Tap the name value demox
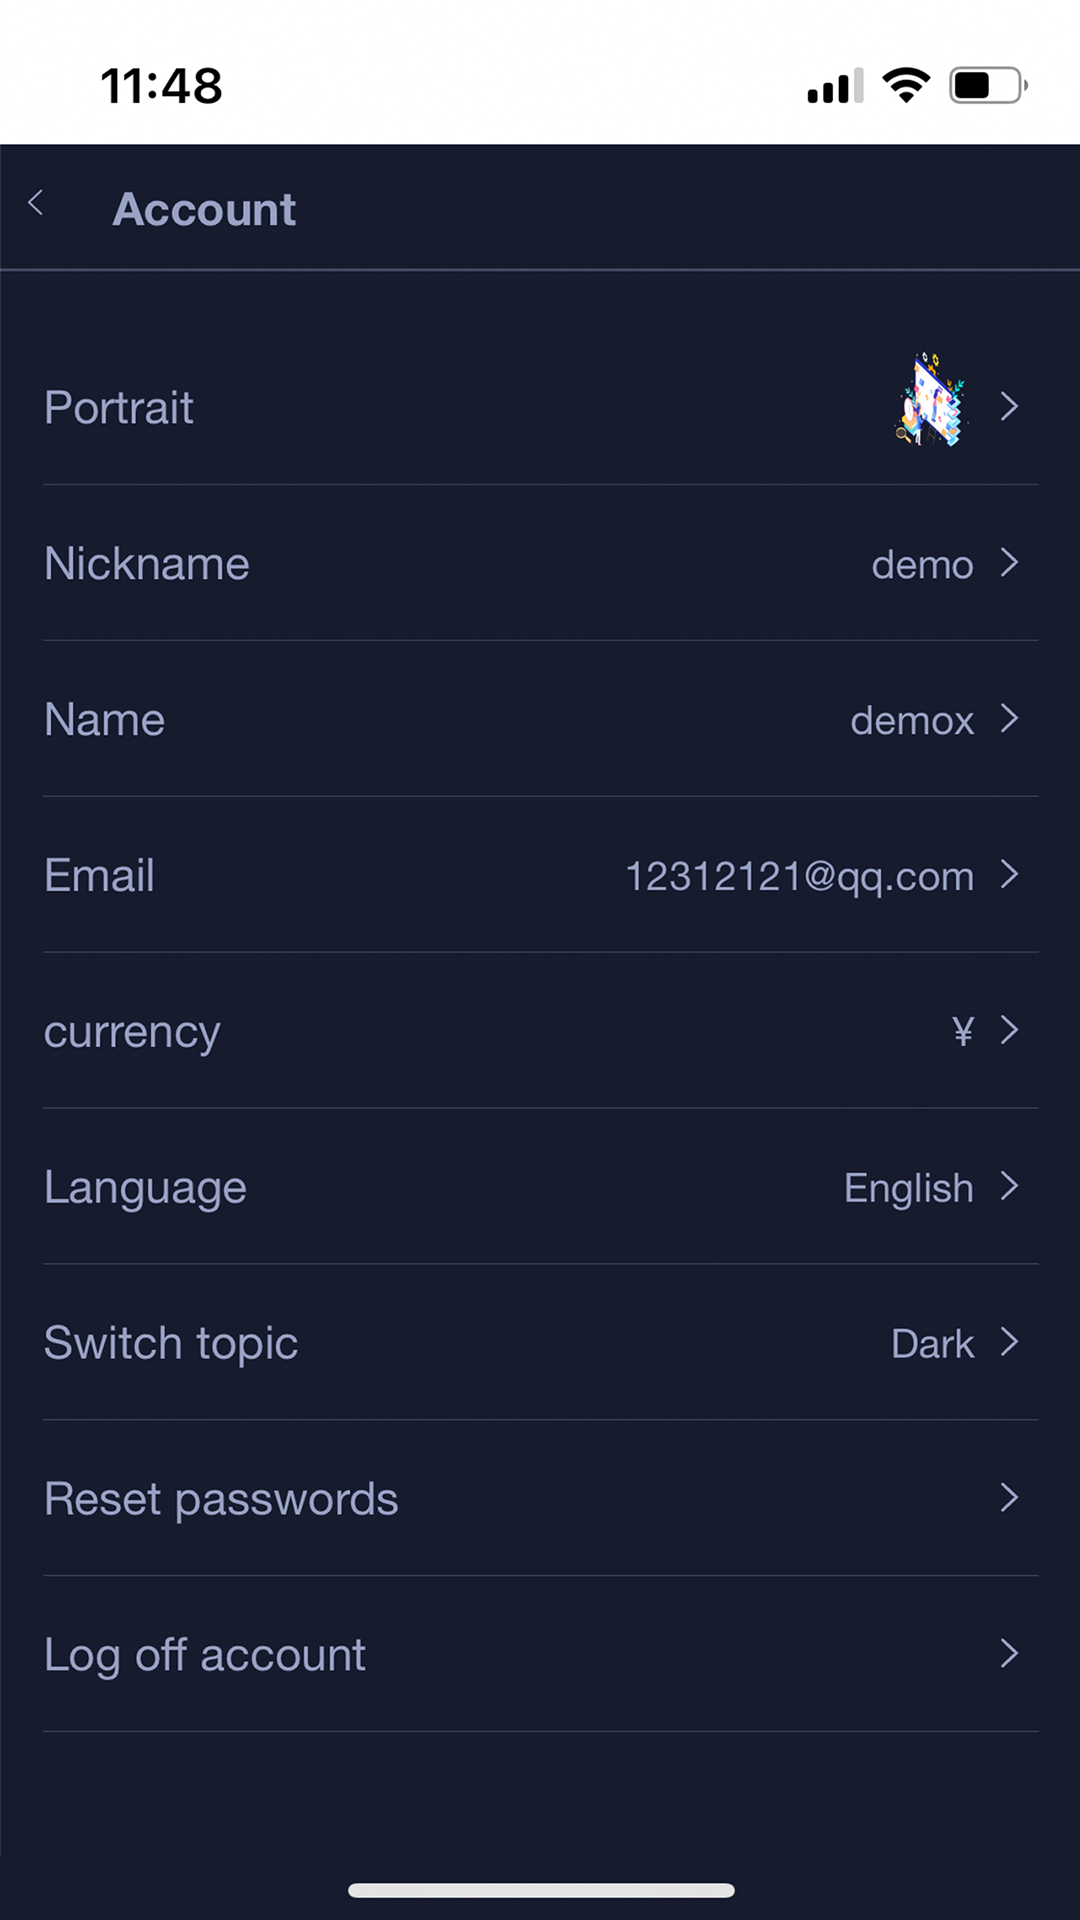This screenshot has height=1920, width=1080. click(x=912, y=721)
